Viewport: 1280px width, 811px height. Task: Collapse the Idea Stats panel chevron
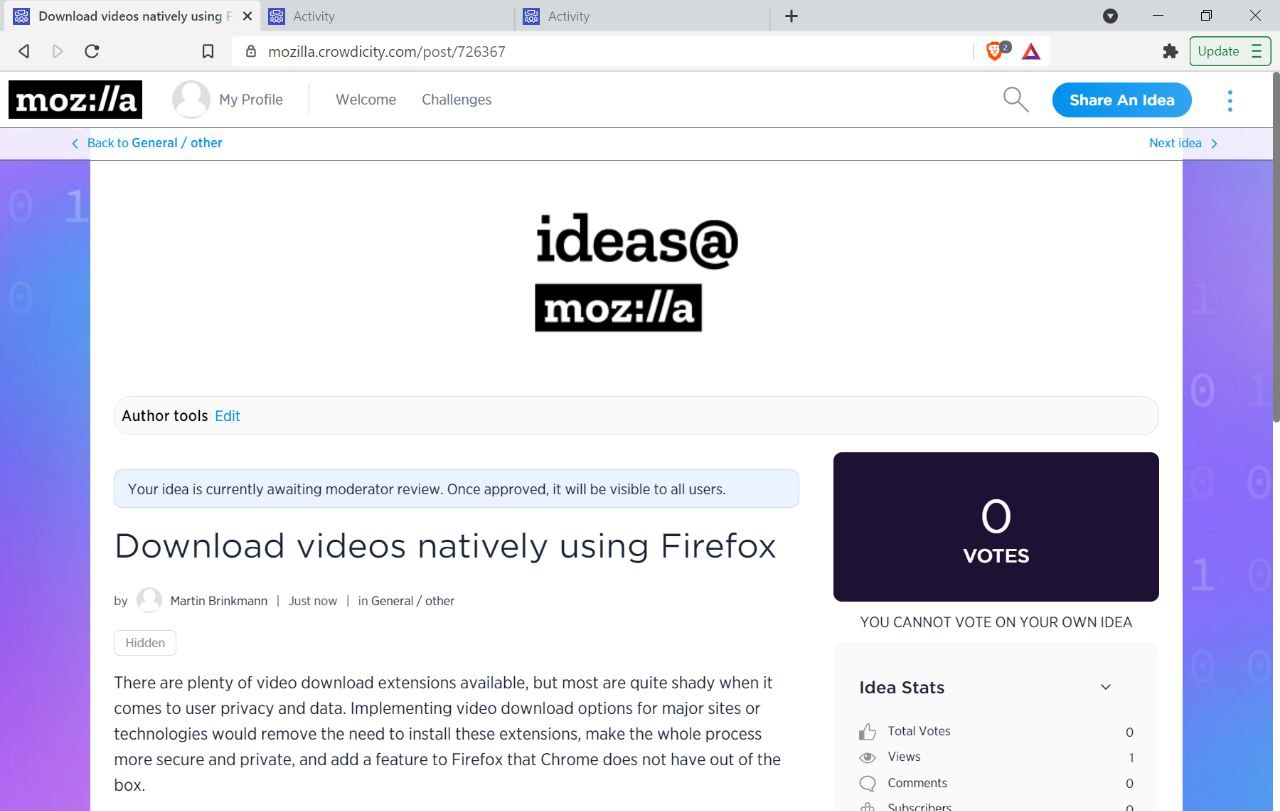(x=1106, y=687)
